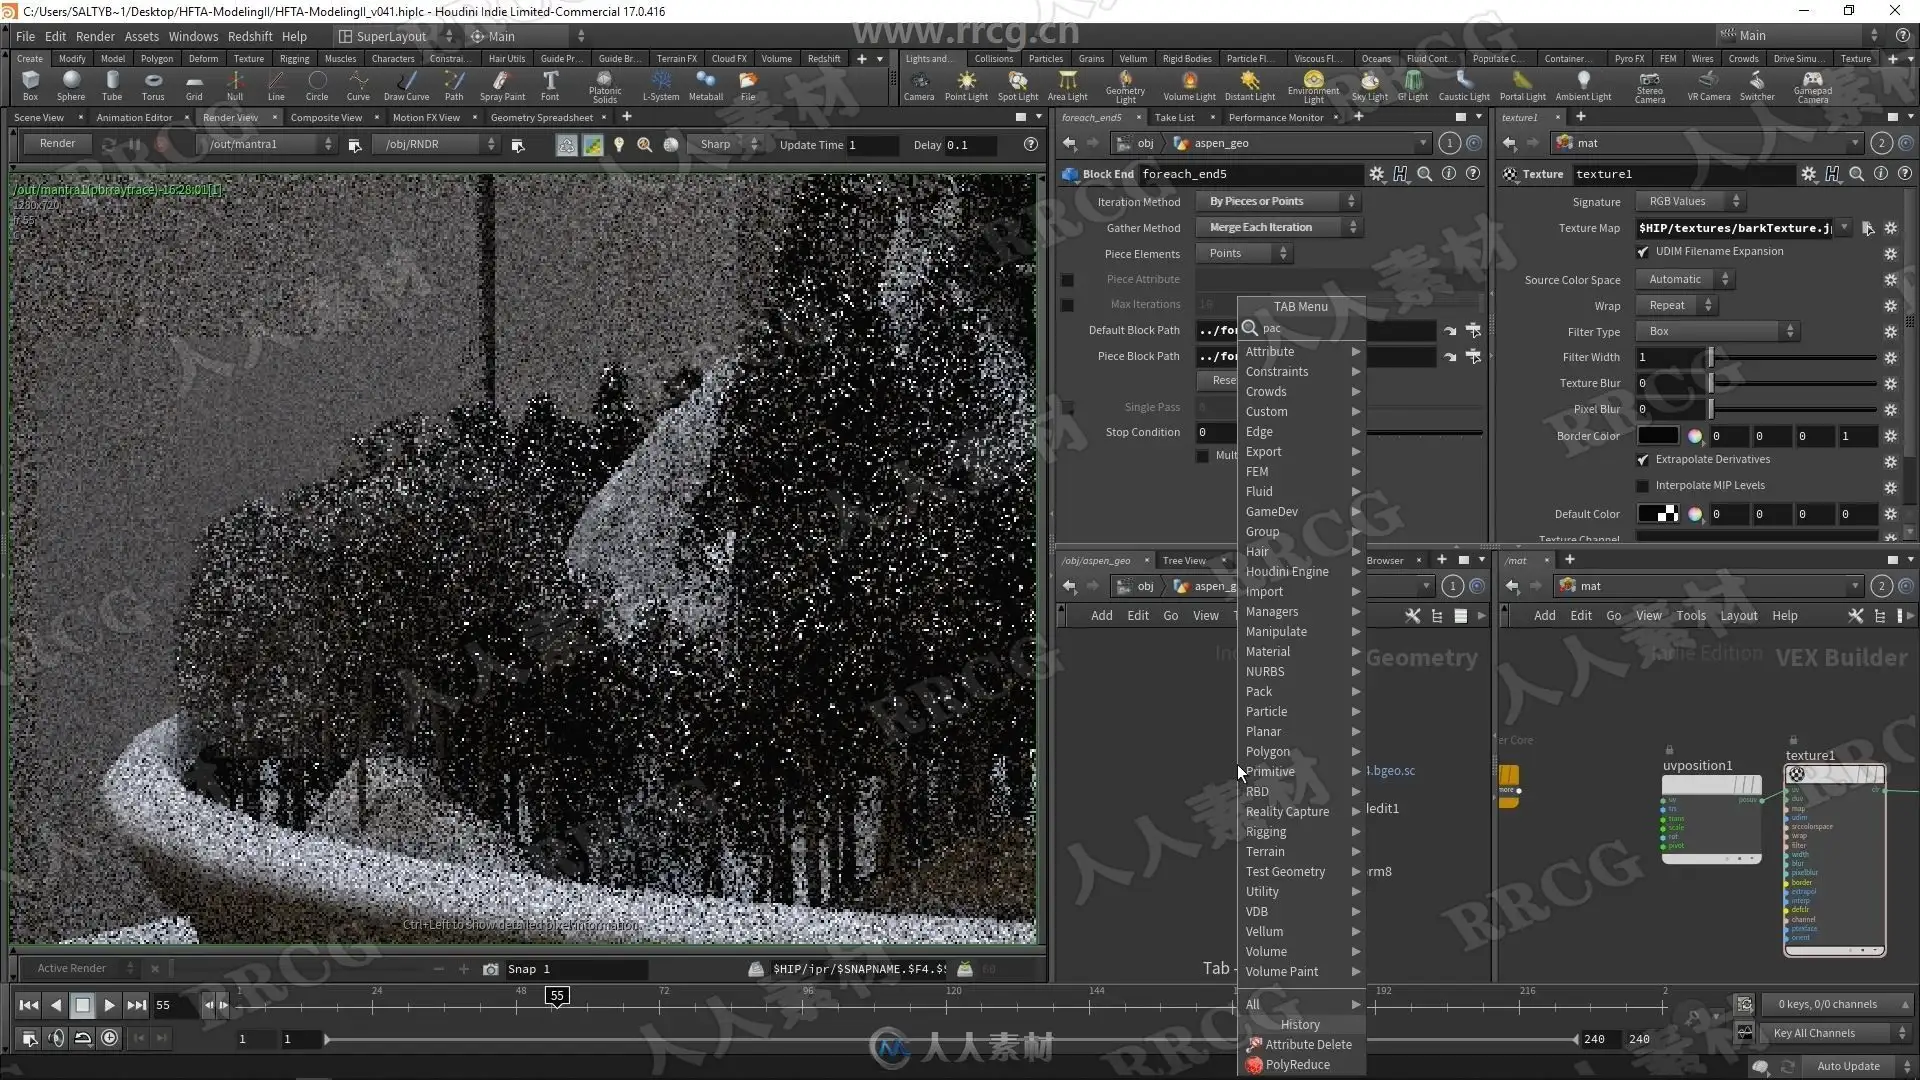Toggle Extrapolate Derivatives checkbox
Image resolution: width=1920 pixels, height=1080 pixels.
(1643, 460)
